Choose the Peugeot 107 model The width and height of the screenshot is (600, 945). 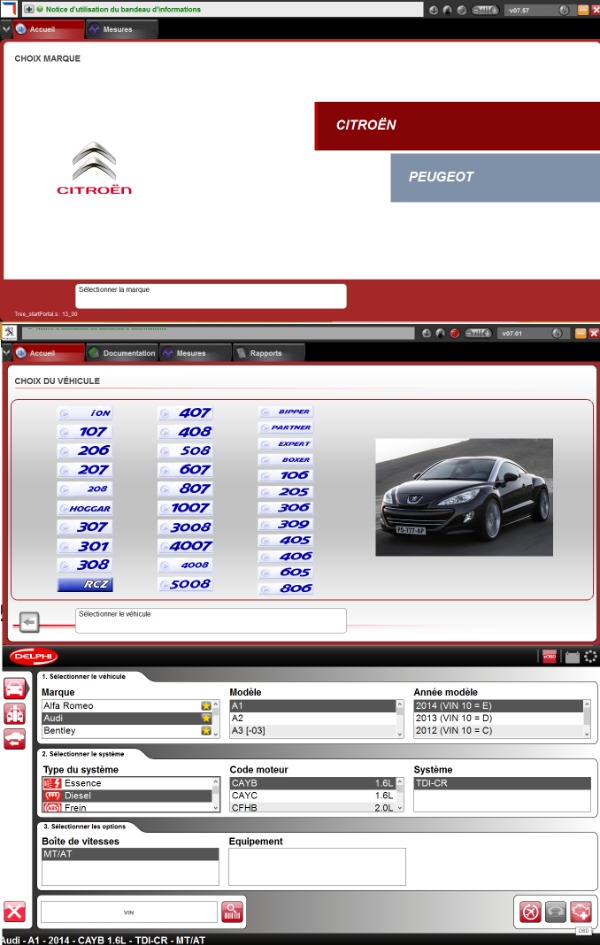[x=85, y=432]
